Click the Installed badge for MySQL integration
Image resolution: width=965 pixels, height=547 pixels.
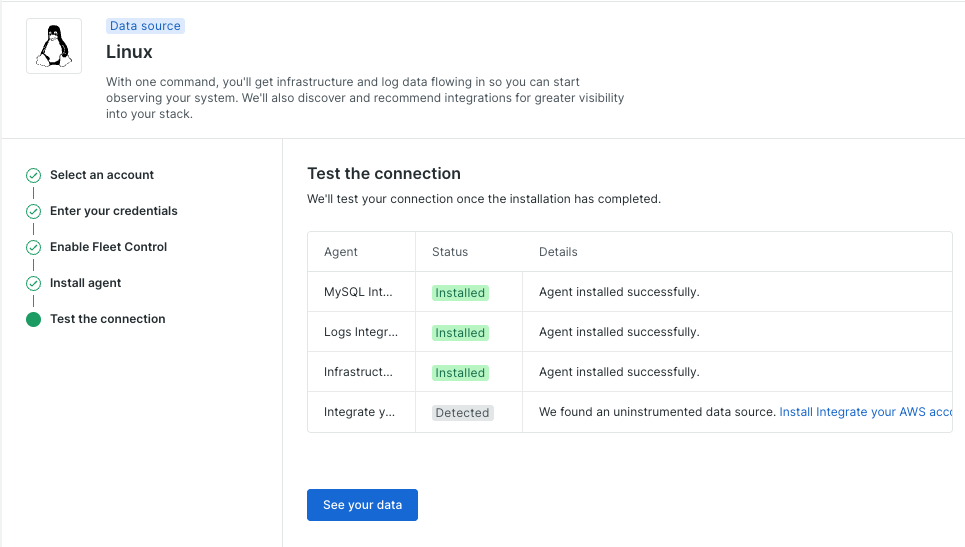click(460, 293)
